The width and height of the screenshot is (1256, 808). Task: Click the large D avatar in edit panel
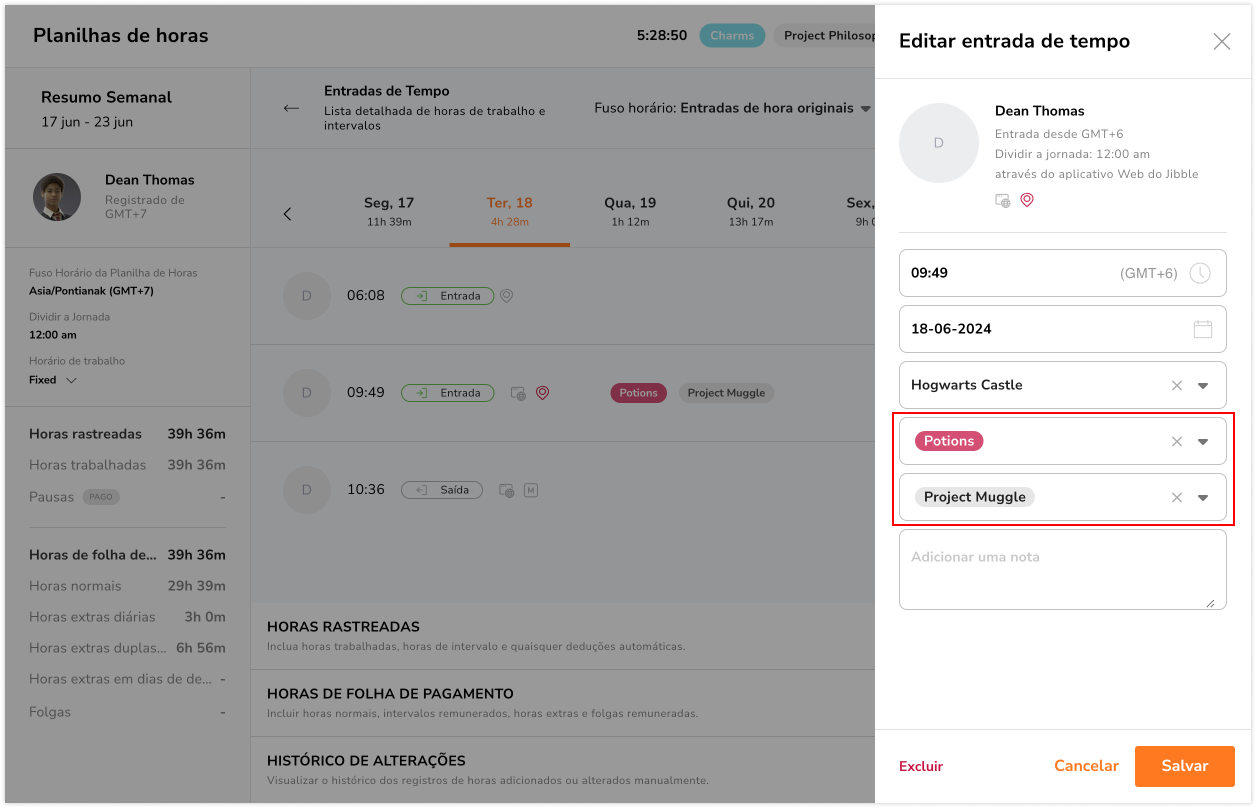tap(939, 143)
